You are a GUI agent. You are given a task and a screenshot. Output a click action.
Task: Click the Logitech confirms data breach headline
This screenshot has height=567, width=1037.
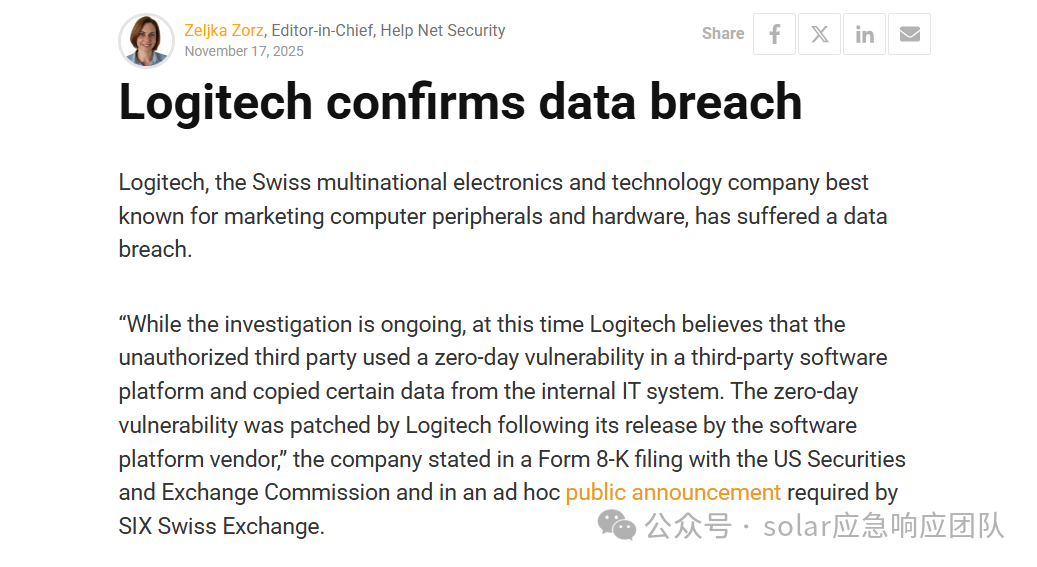[460, 102]
